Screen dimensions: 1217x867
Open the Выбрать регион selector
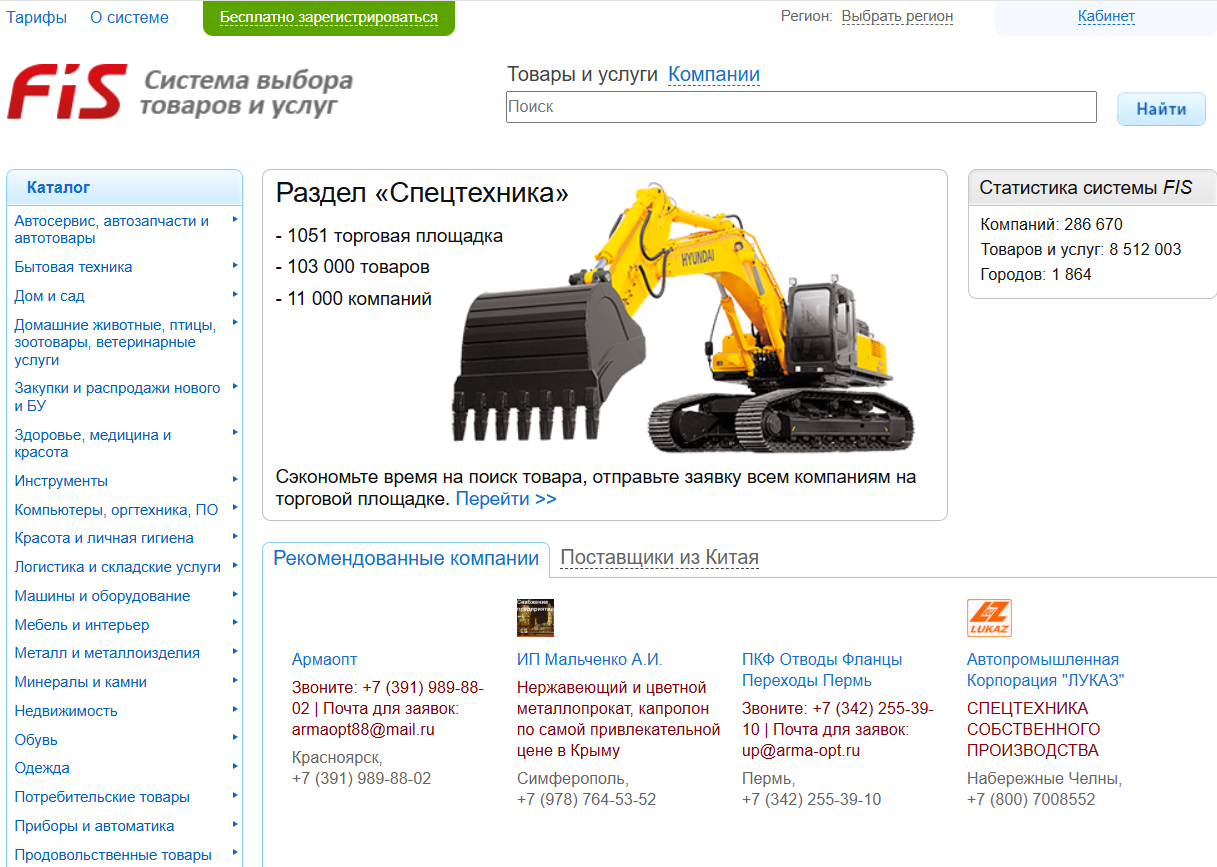[897, 17]
